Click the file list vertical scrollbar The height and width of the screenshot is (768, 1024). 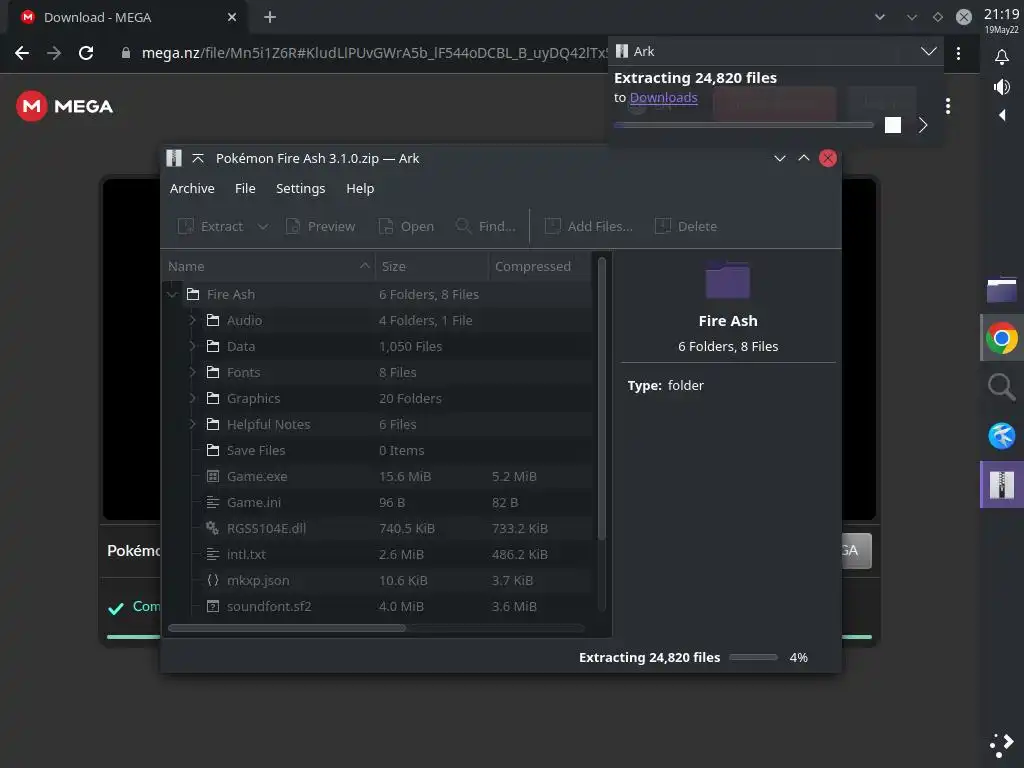pos(601,398)
